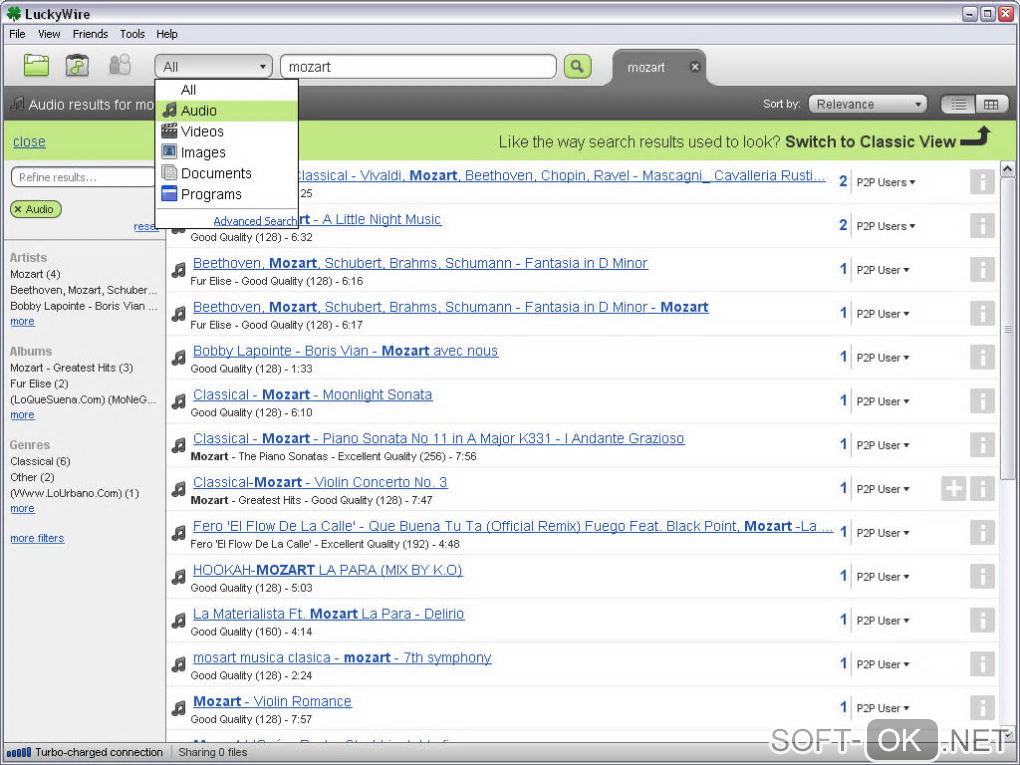Open the search category All dropdown
The image size is (1020, 765).
point(213,66)
